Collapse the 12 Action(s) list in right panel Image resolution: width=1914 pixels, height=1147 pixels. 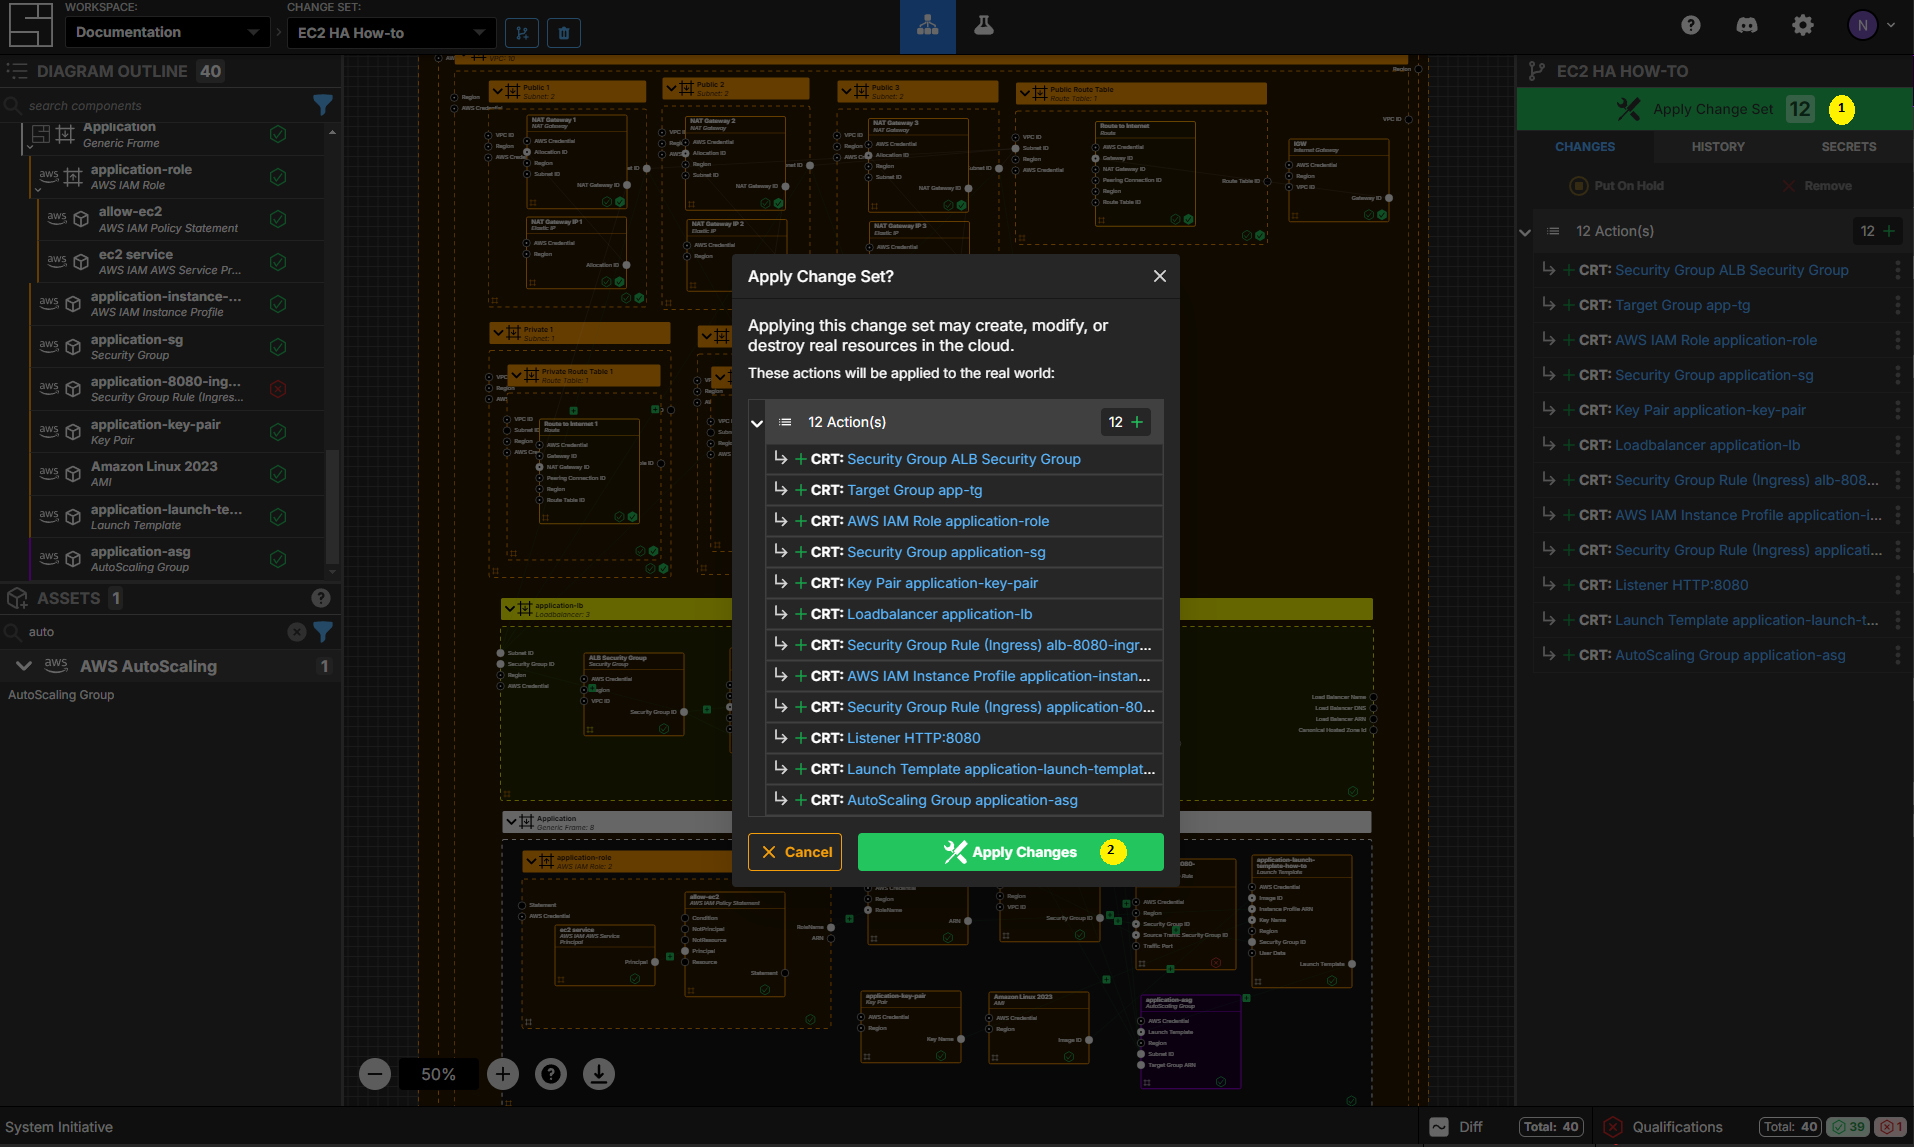[1525, 232]
